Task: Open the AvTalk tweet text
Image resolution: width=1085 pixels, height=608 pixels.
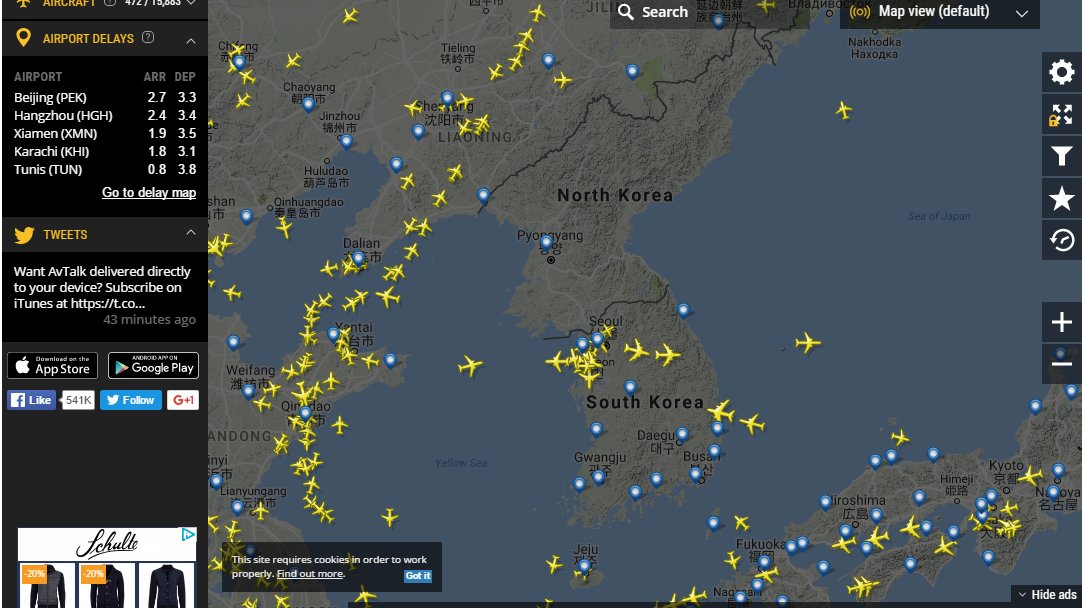Action: 102,287
